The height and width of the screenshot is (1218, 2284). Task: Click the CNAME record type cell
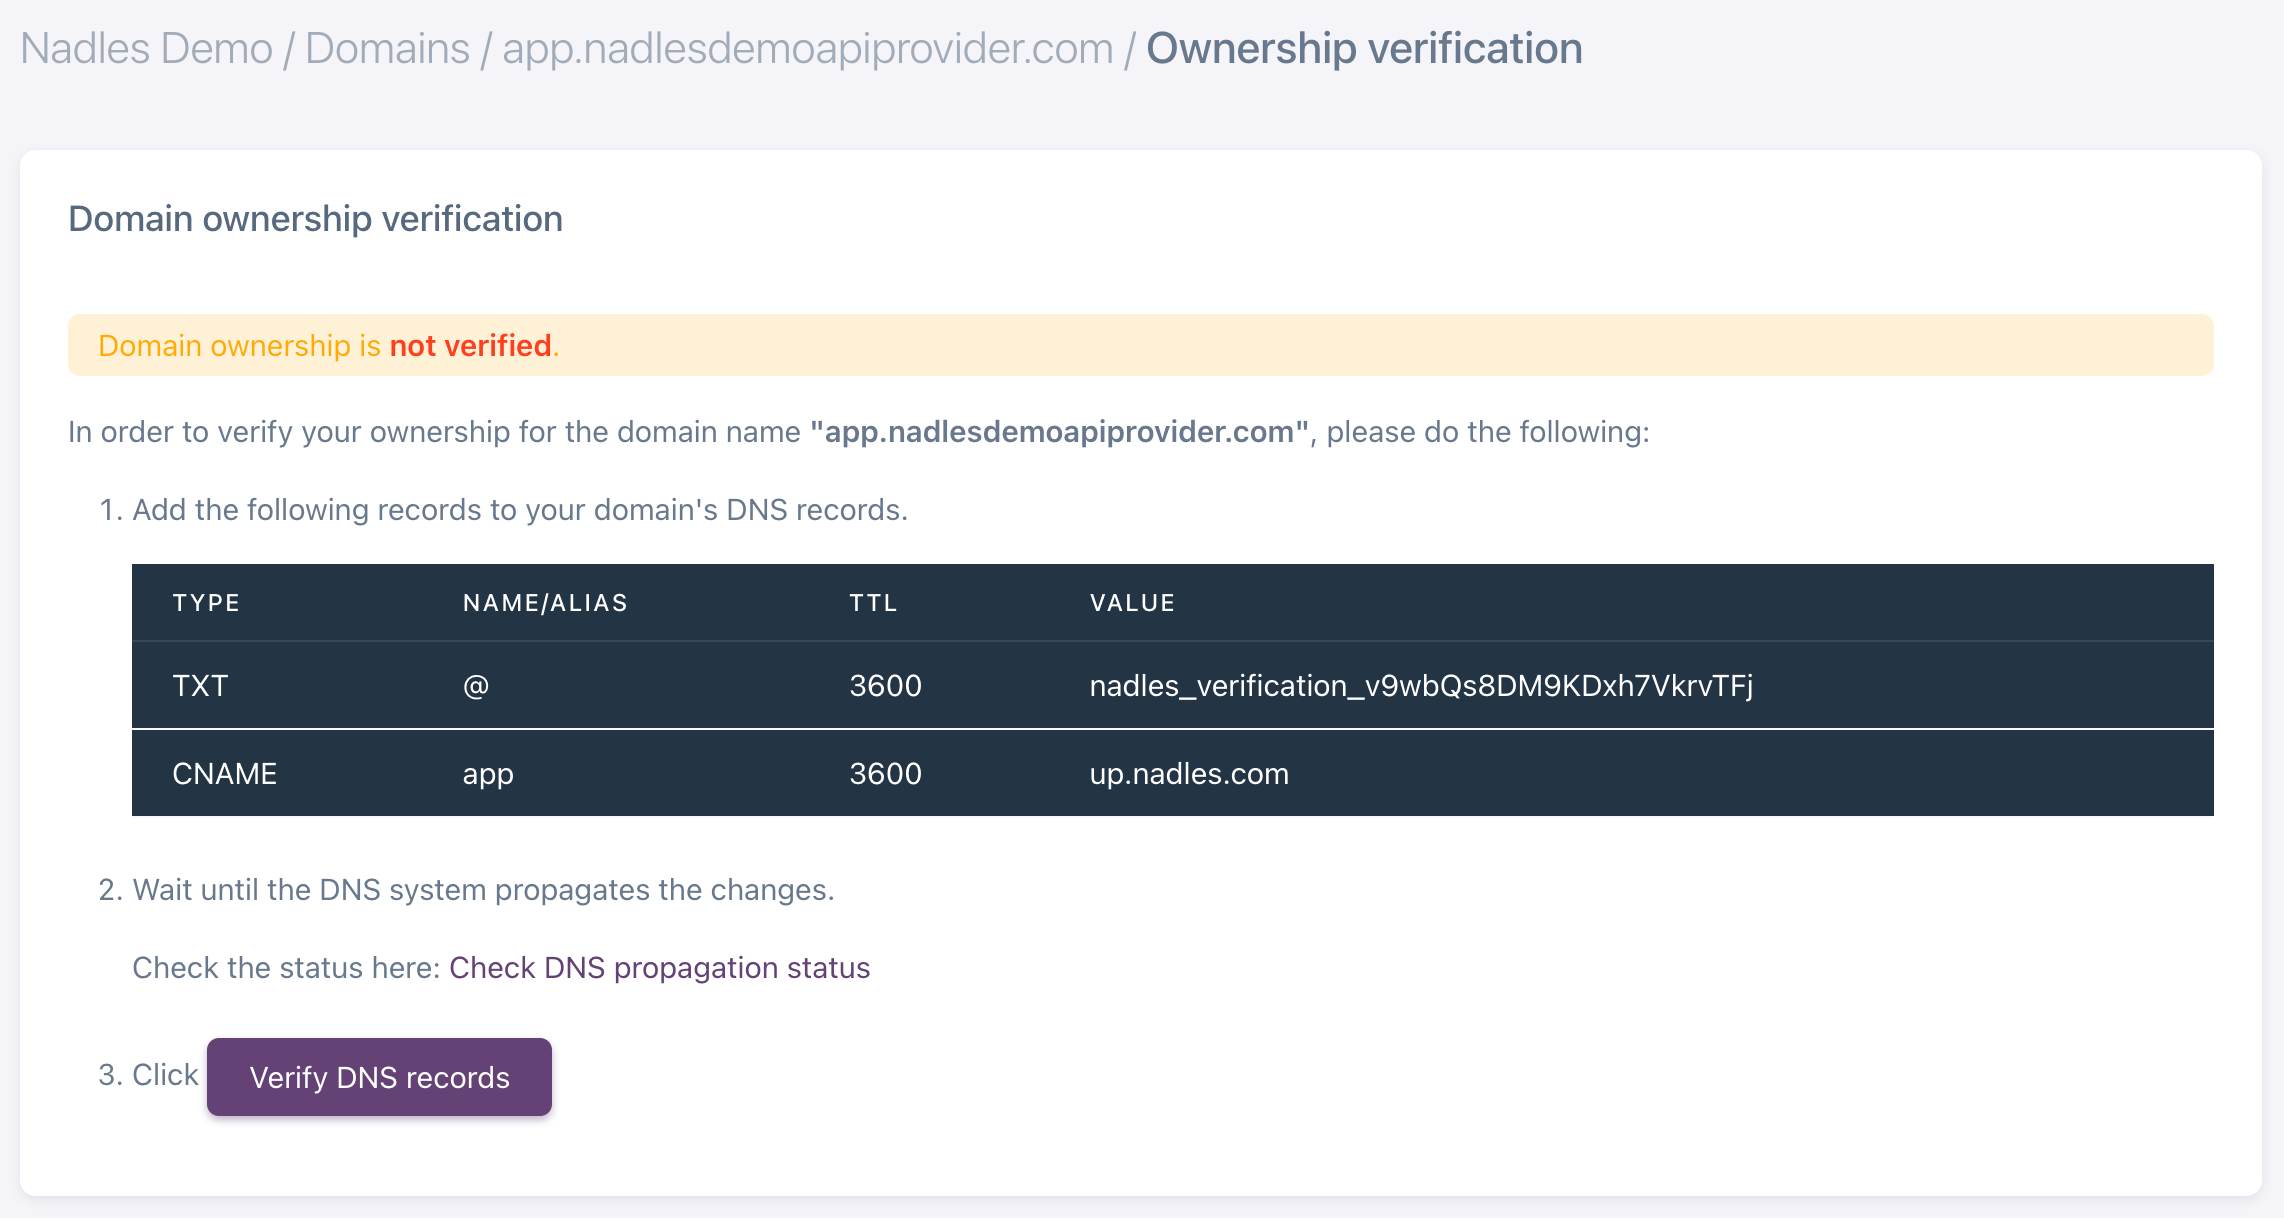tap(224, 774)
